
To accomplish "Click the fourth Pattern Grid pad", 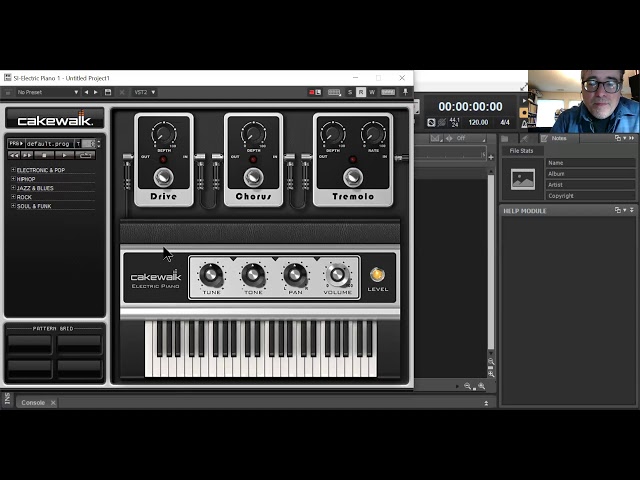I will (x=79, y=369).
